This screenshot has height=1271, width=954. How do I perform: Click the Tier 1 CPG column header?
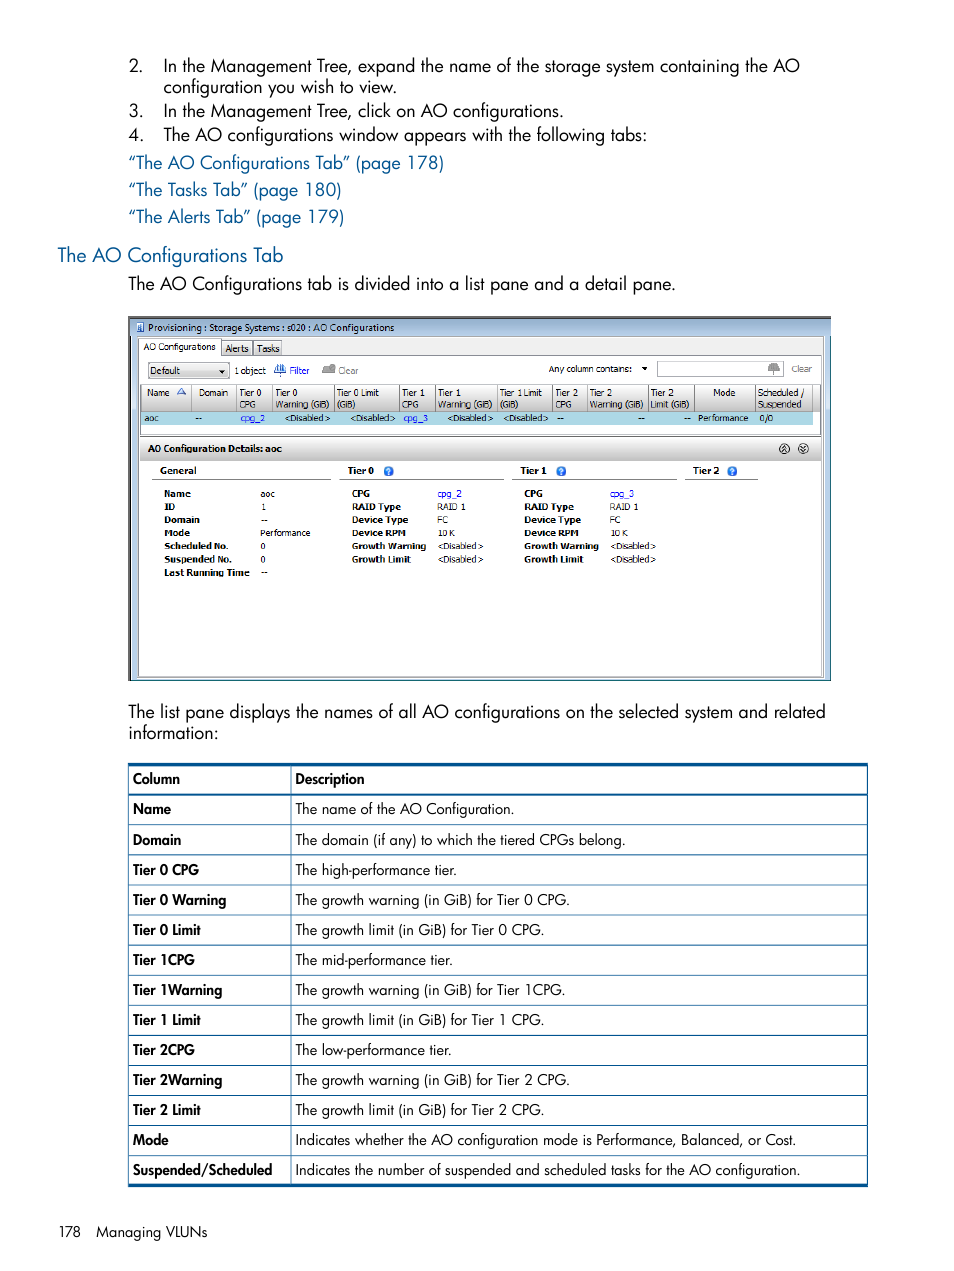click(x=417, y=398)
